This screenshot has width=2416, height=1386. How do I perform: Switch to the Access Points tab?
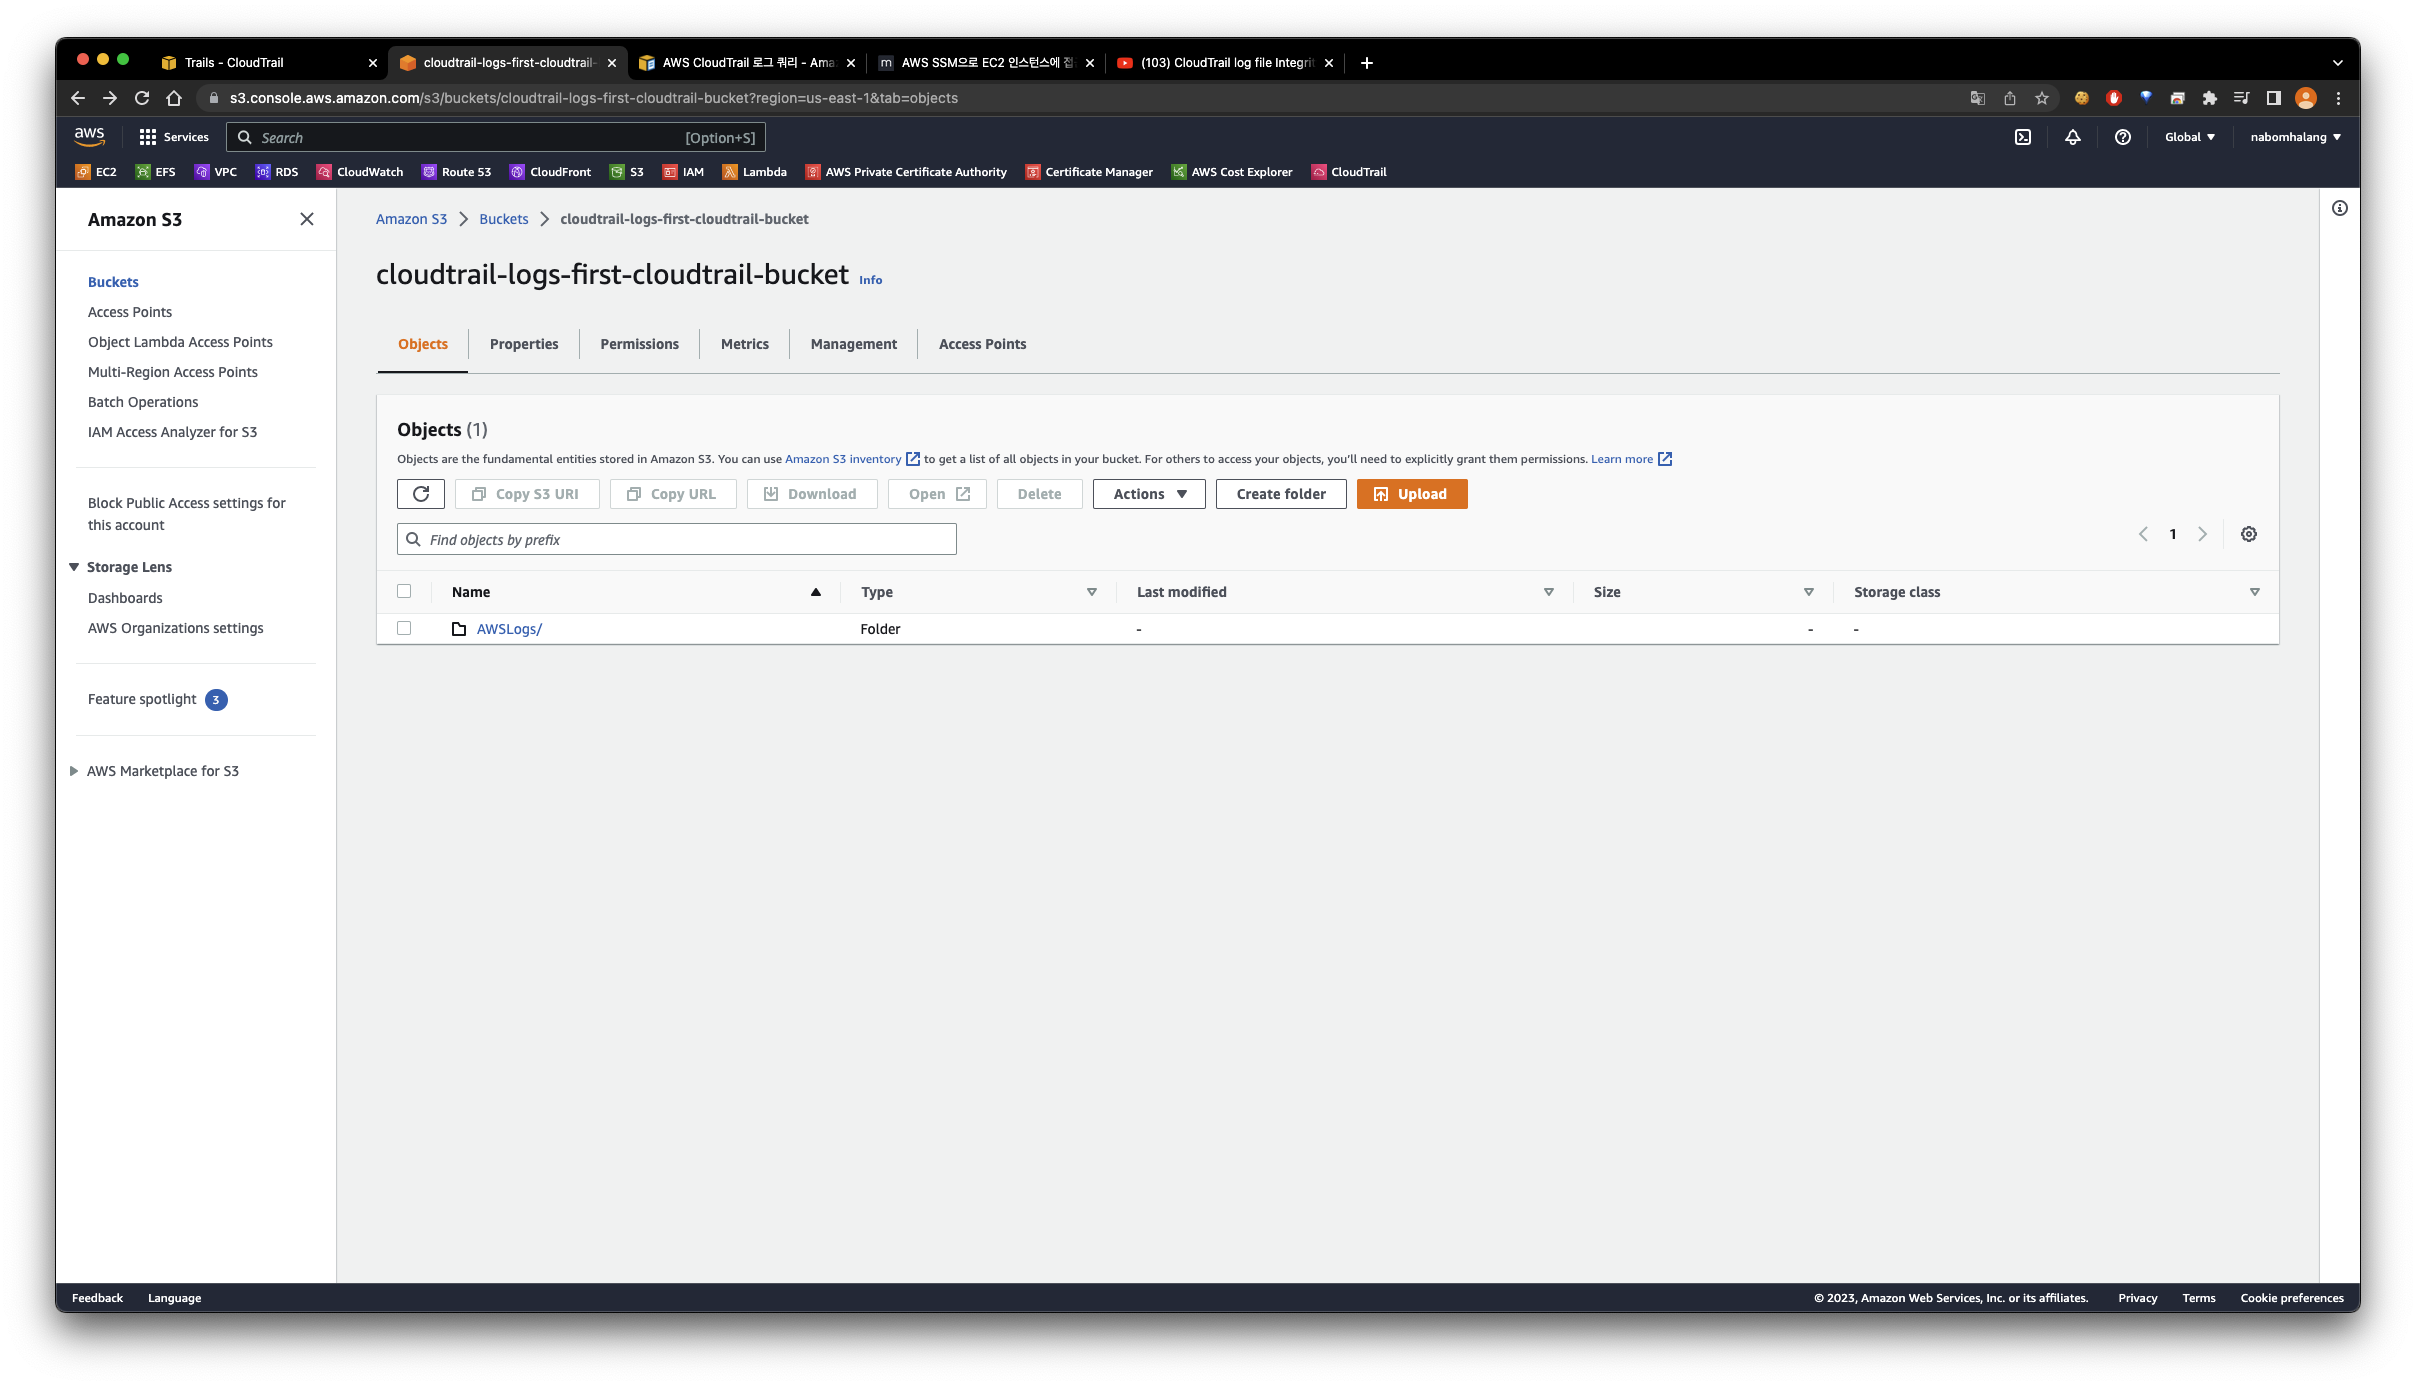click(982, 344)
